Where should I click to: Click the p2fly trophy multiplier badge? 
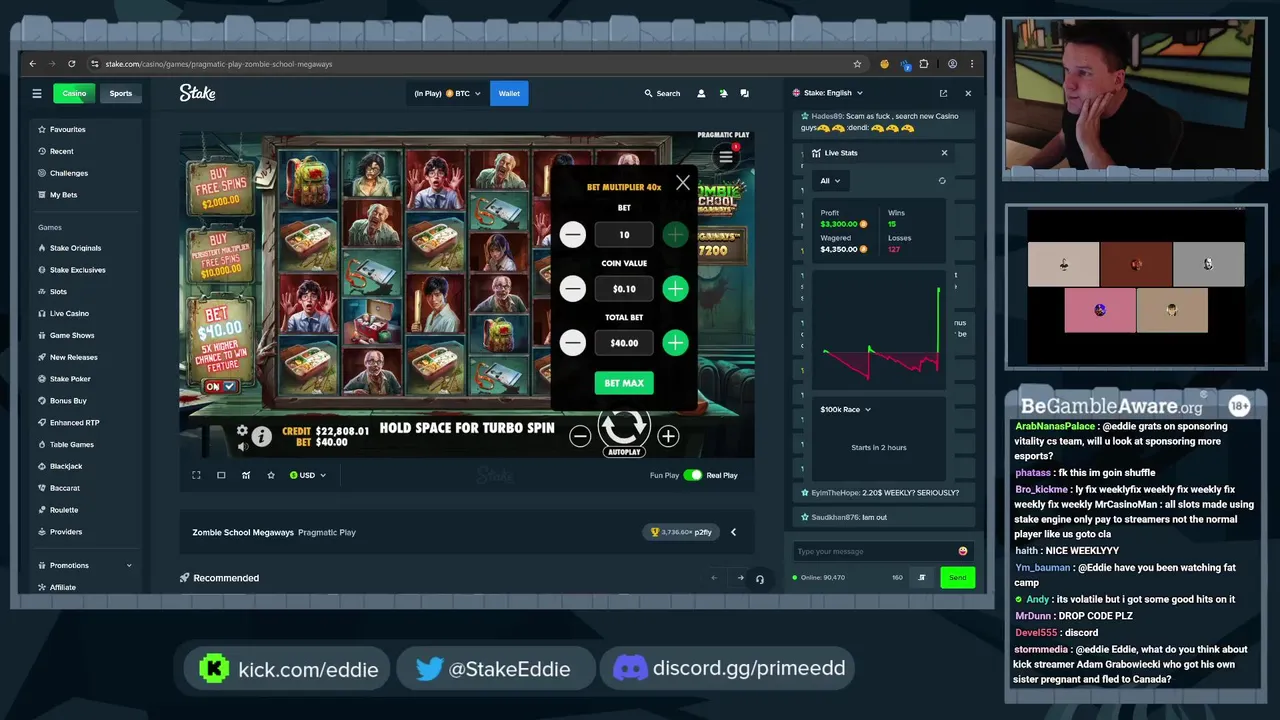(x=681, y=532)
